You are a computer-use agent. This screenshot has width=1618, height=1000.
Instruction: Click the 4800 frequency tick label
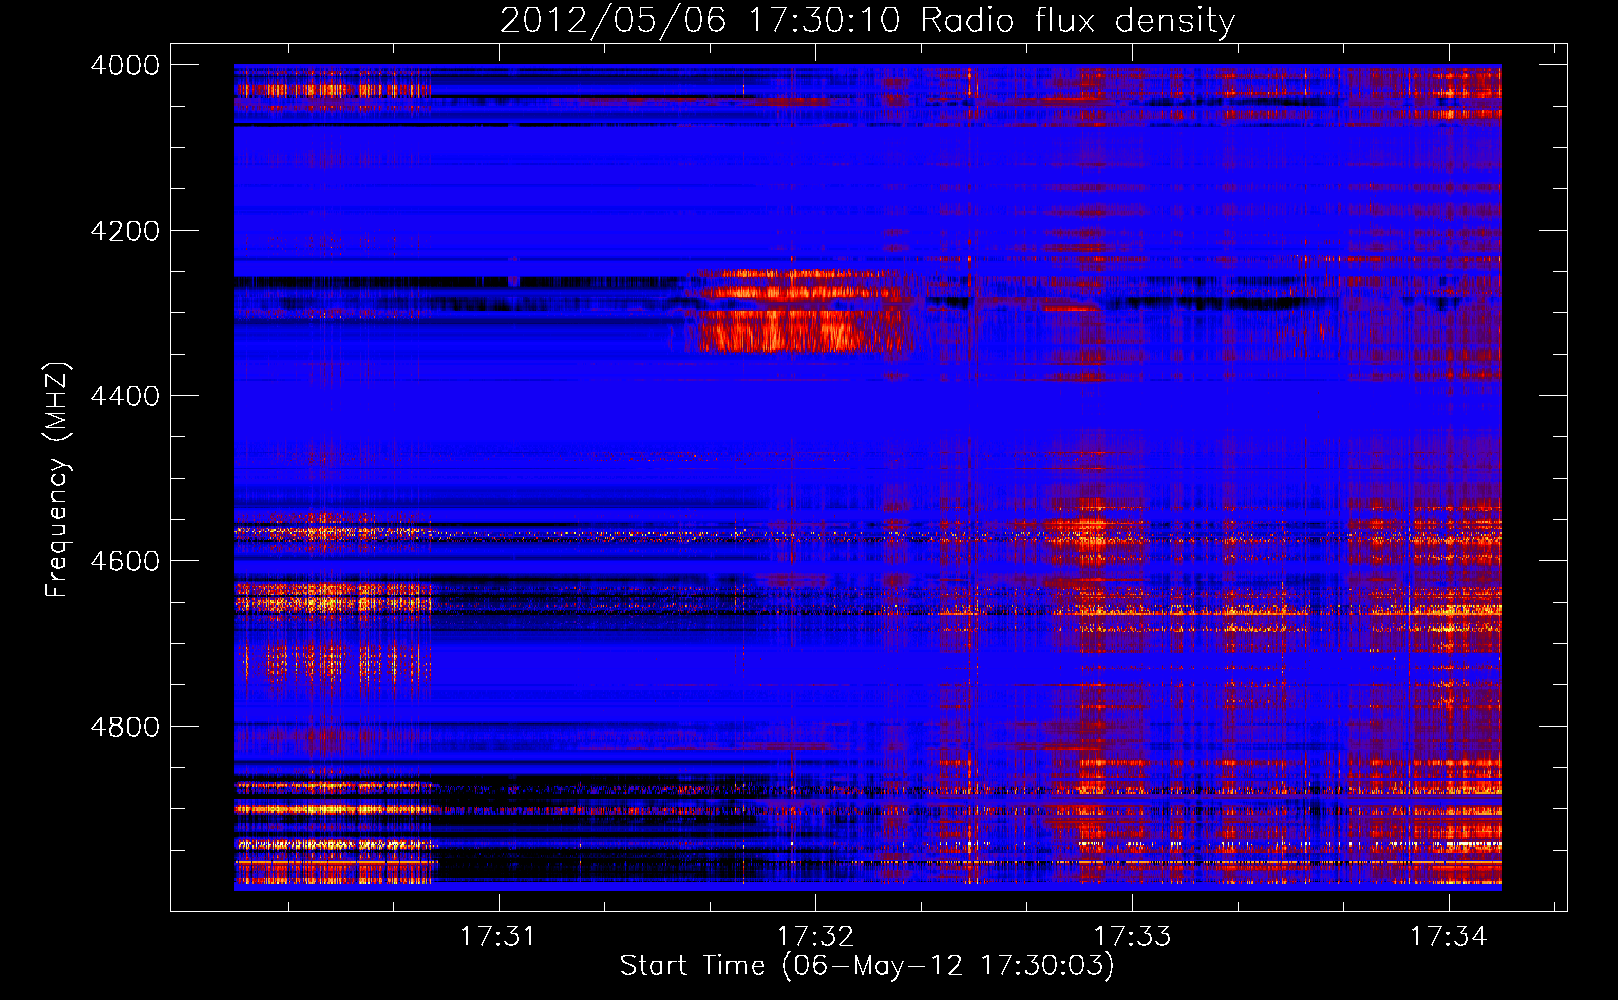click(125, 727)
